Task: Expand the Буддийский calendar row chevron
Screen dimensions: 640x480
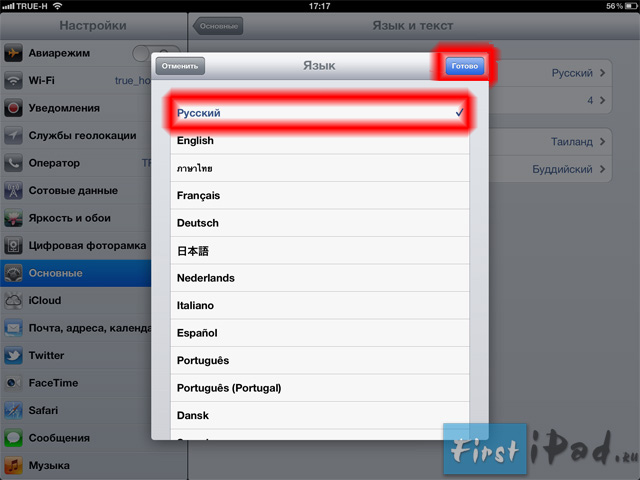Action: (x=602, y=169)
